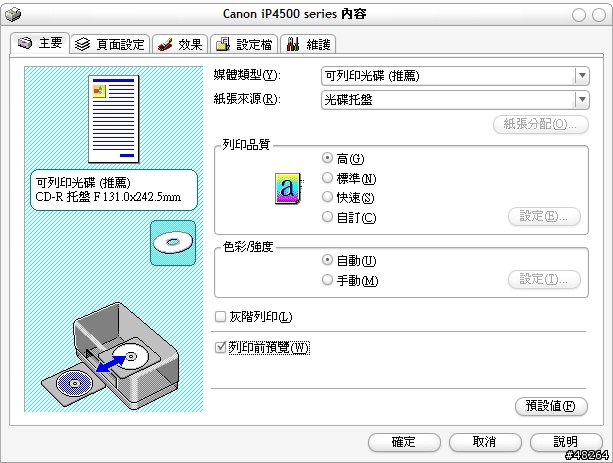The height and width of the screenshot is (463, 613).
Task: Click the 預設值(F) defaults button
Action: (551, 406)
